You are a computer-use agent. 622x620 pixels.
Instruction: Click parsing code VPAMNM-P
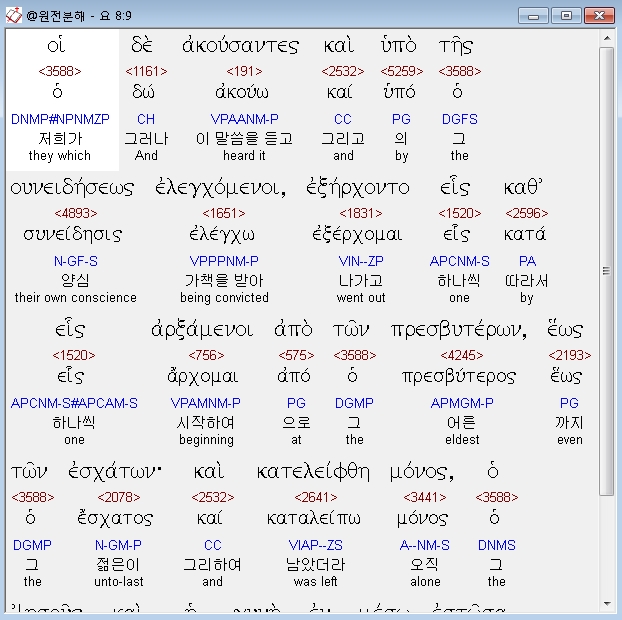[x=205, y=403]
